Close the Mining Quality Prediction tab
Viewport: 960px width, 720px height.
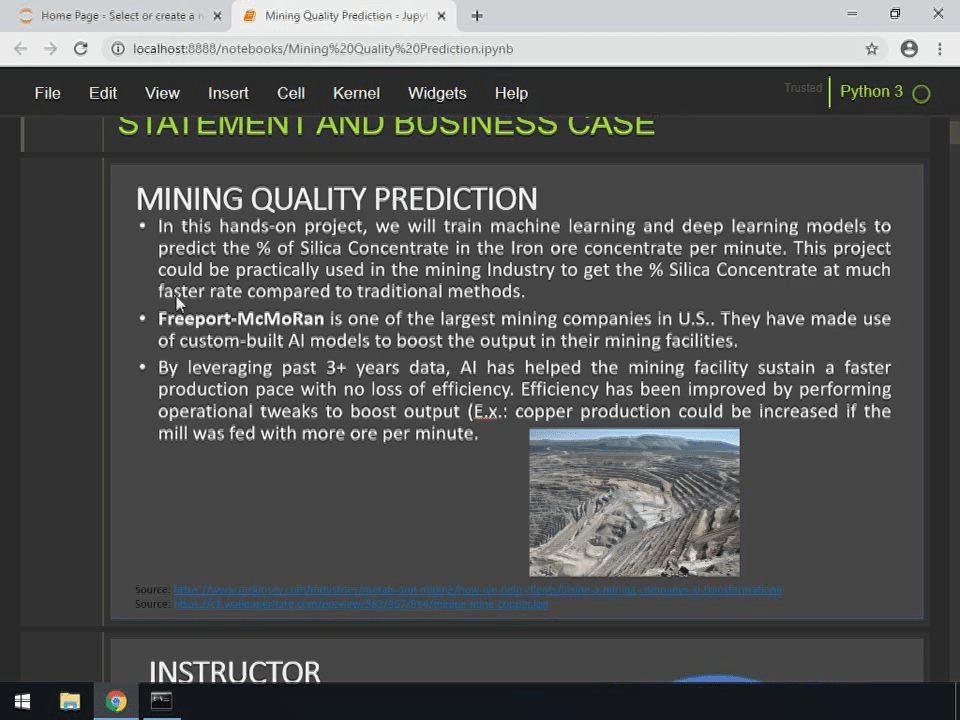[x=441, y=17]
